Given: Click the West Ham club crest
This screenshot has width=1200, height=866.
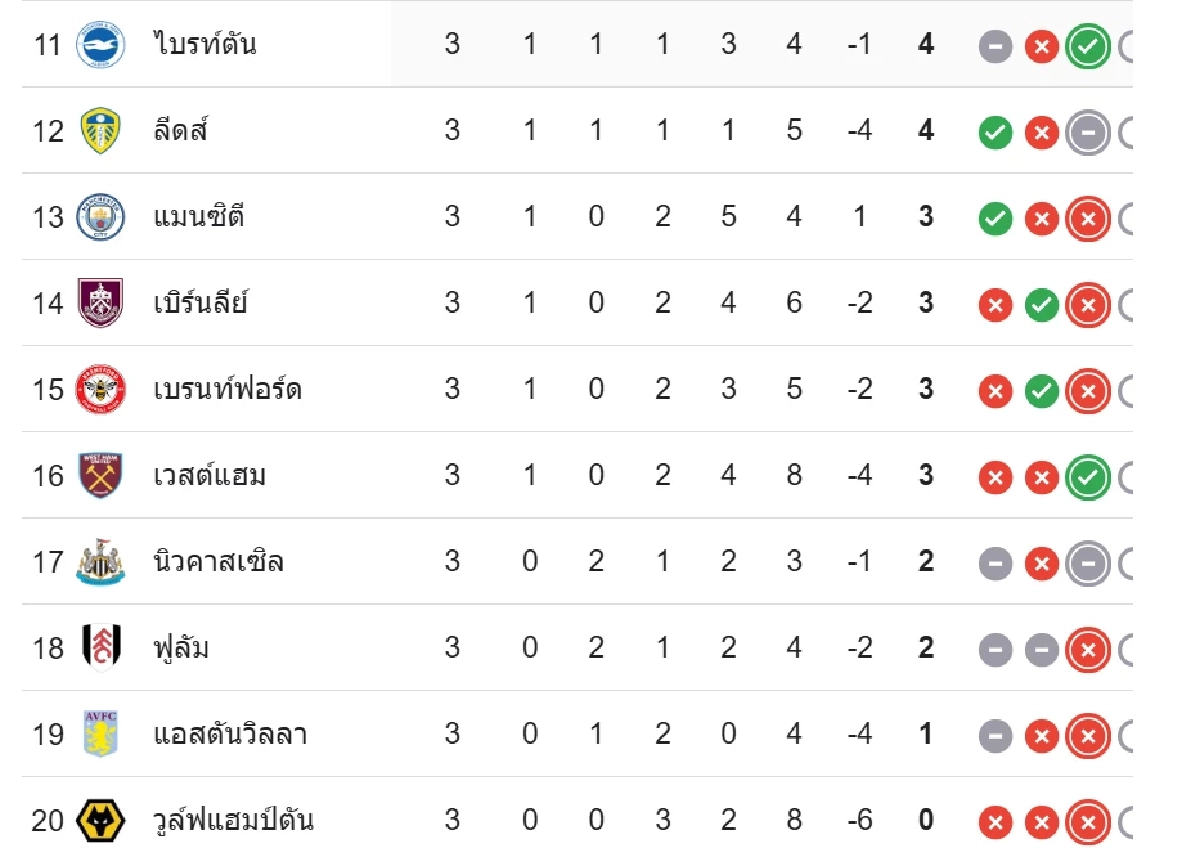Looking at the screenshot, I should [x=101, y=475].
